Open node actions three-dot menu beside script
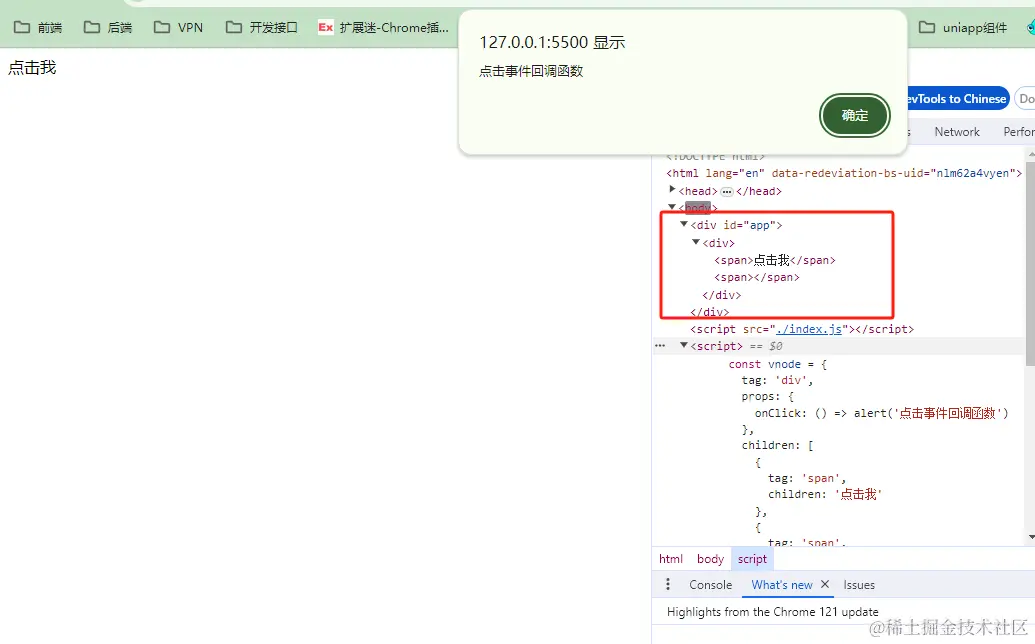The width and height of the screenshot is (1035, 644). [x=660, y=346]
